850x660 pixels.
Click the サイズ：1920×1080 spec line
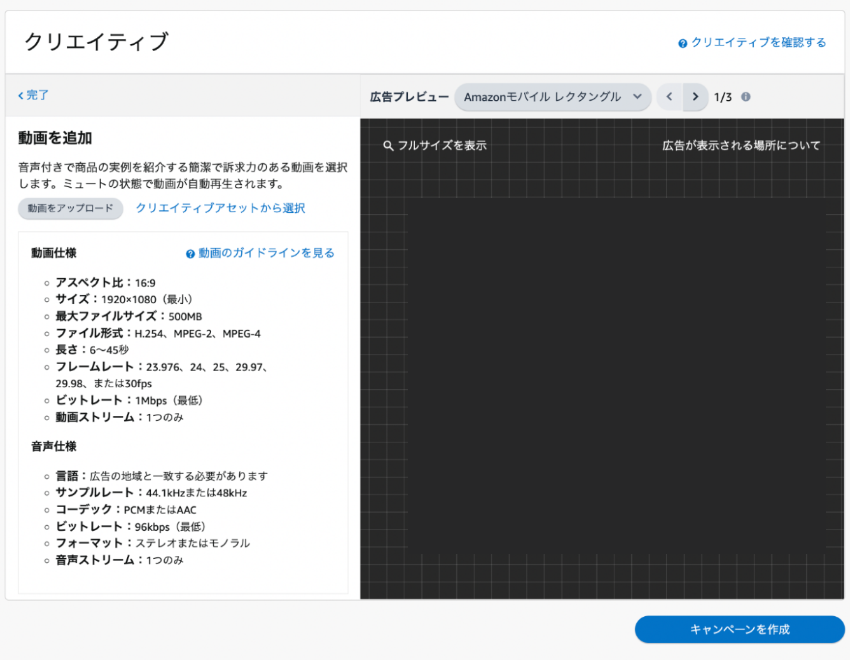pyautogui.click(x=124, y=299)
